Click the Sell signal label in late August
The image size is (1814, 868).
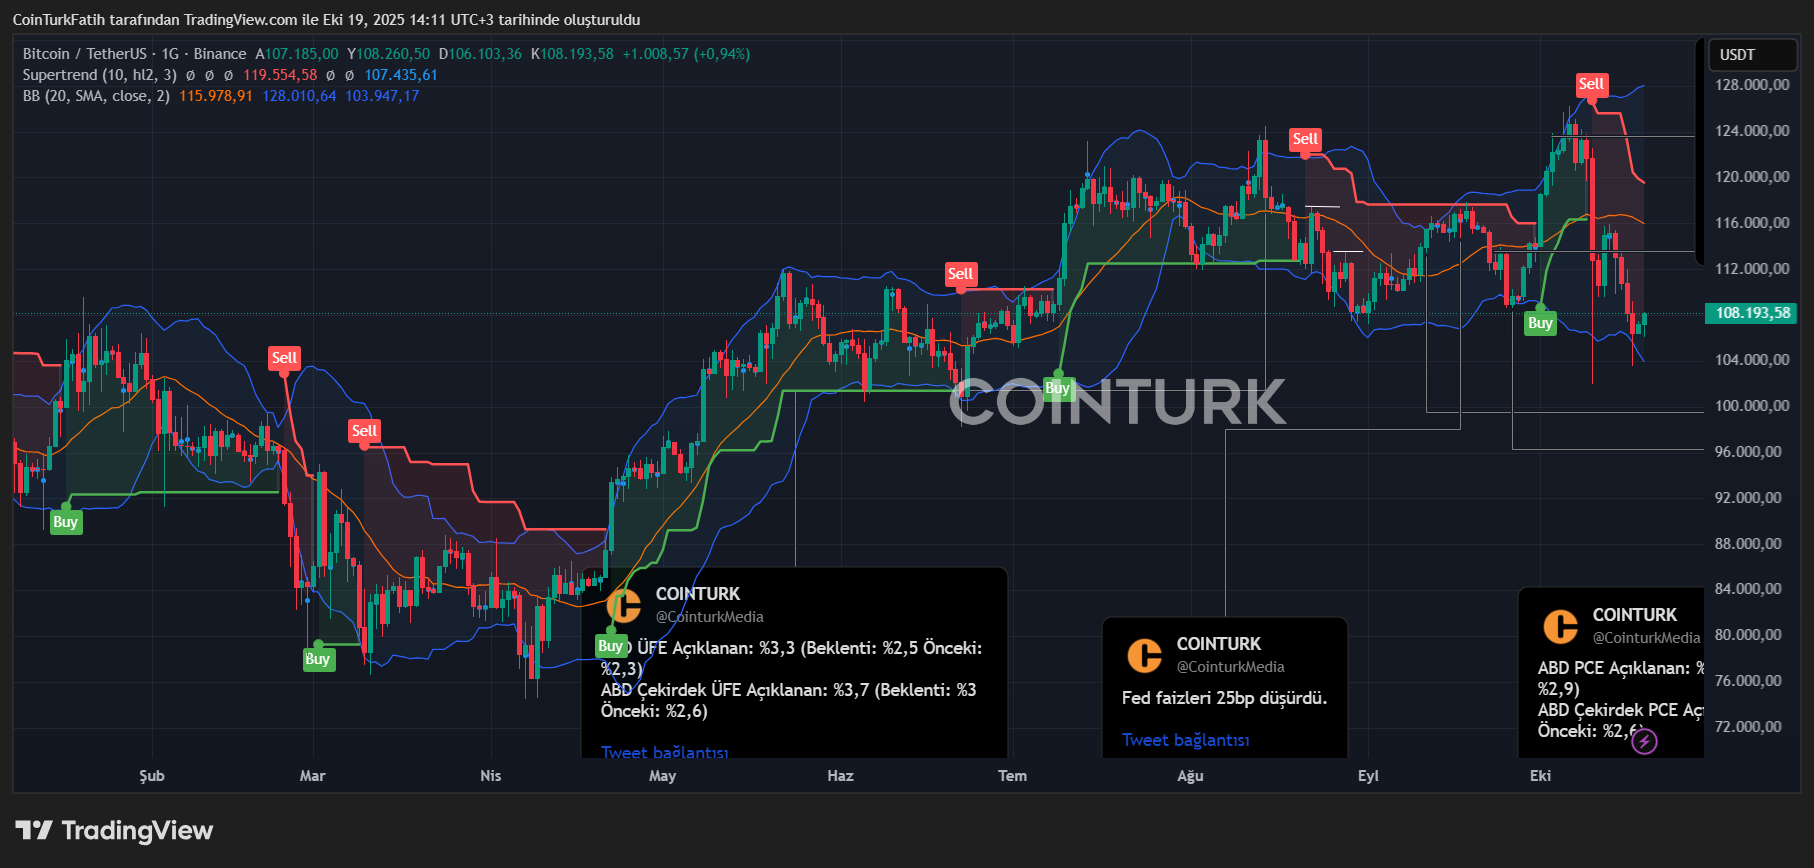(x=1305, y=139)
